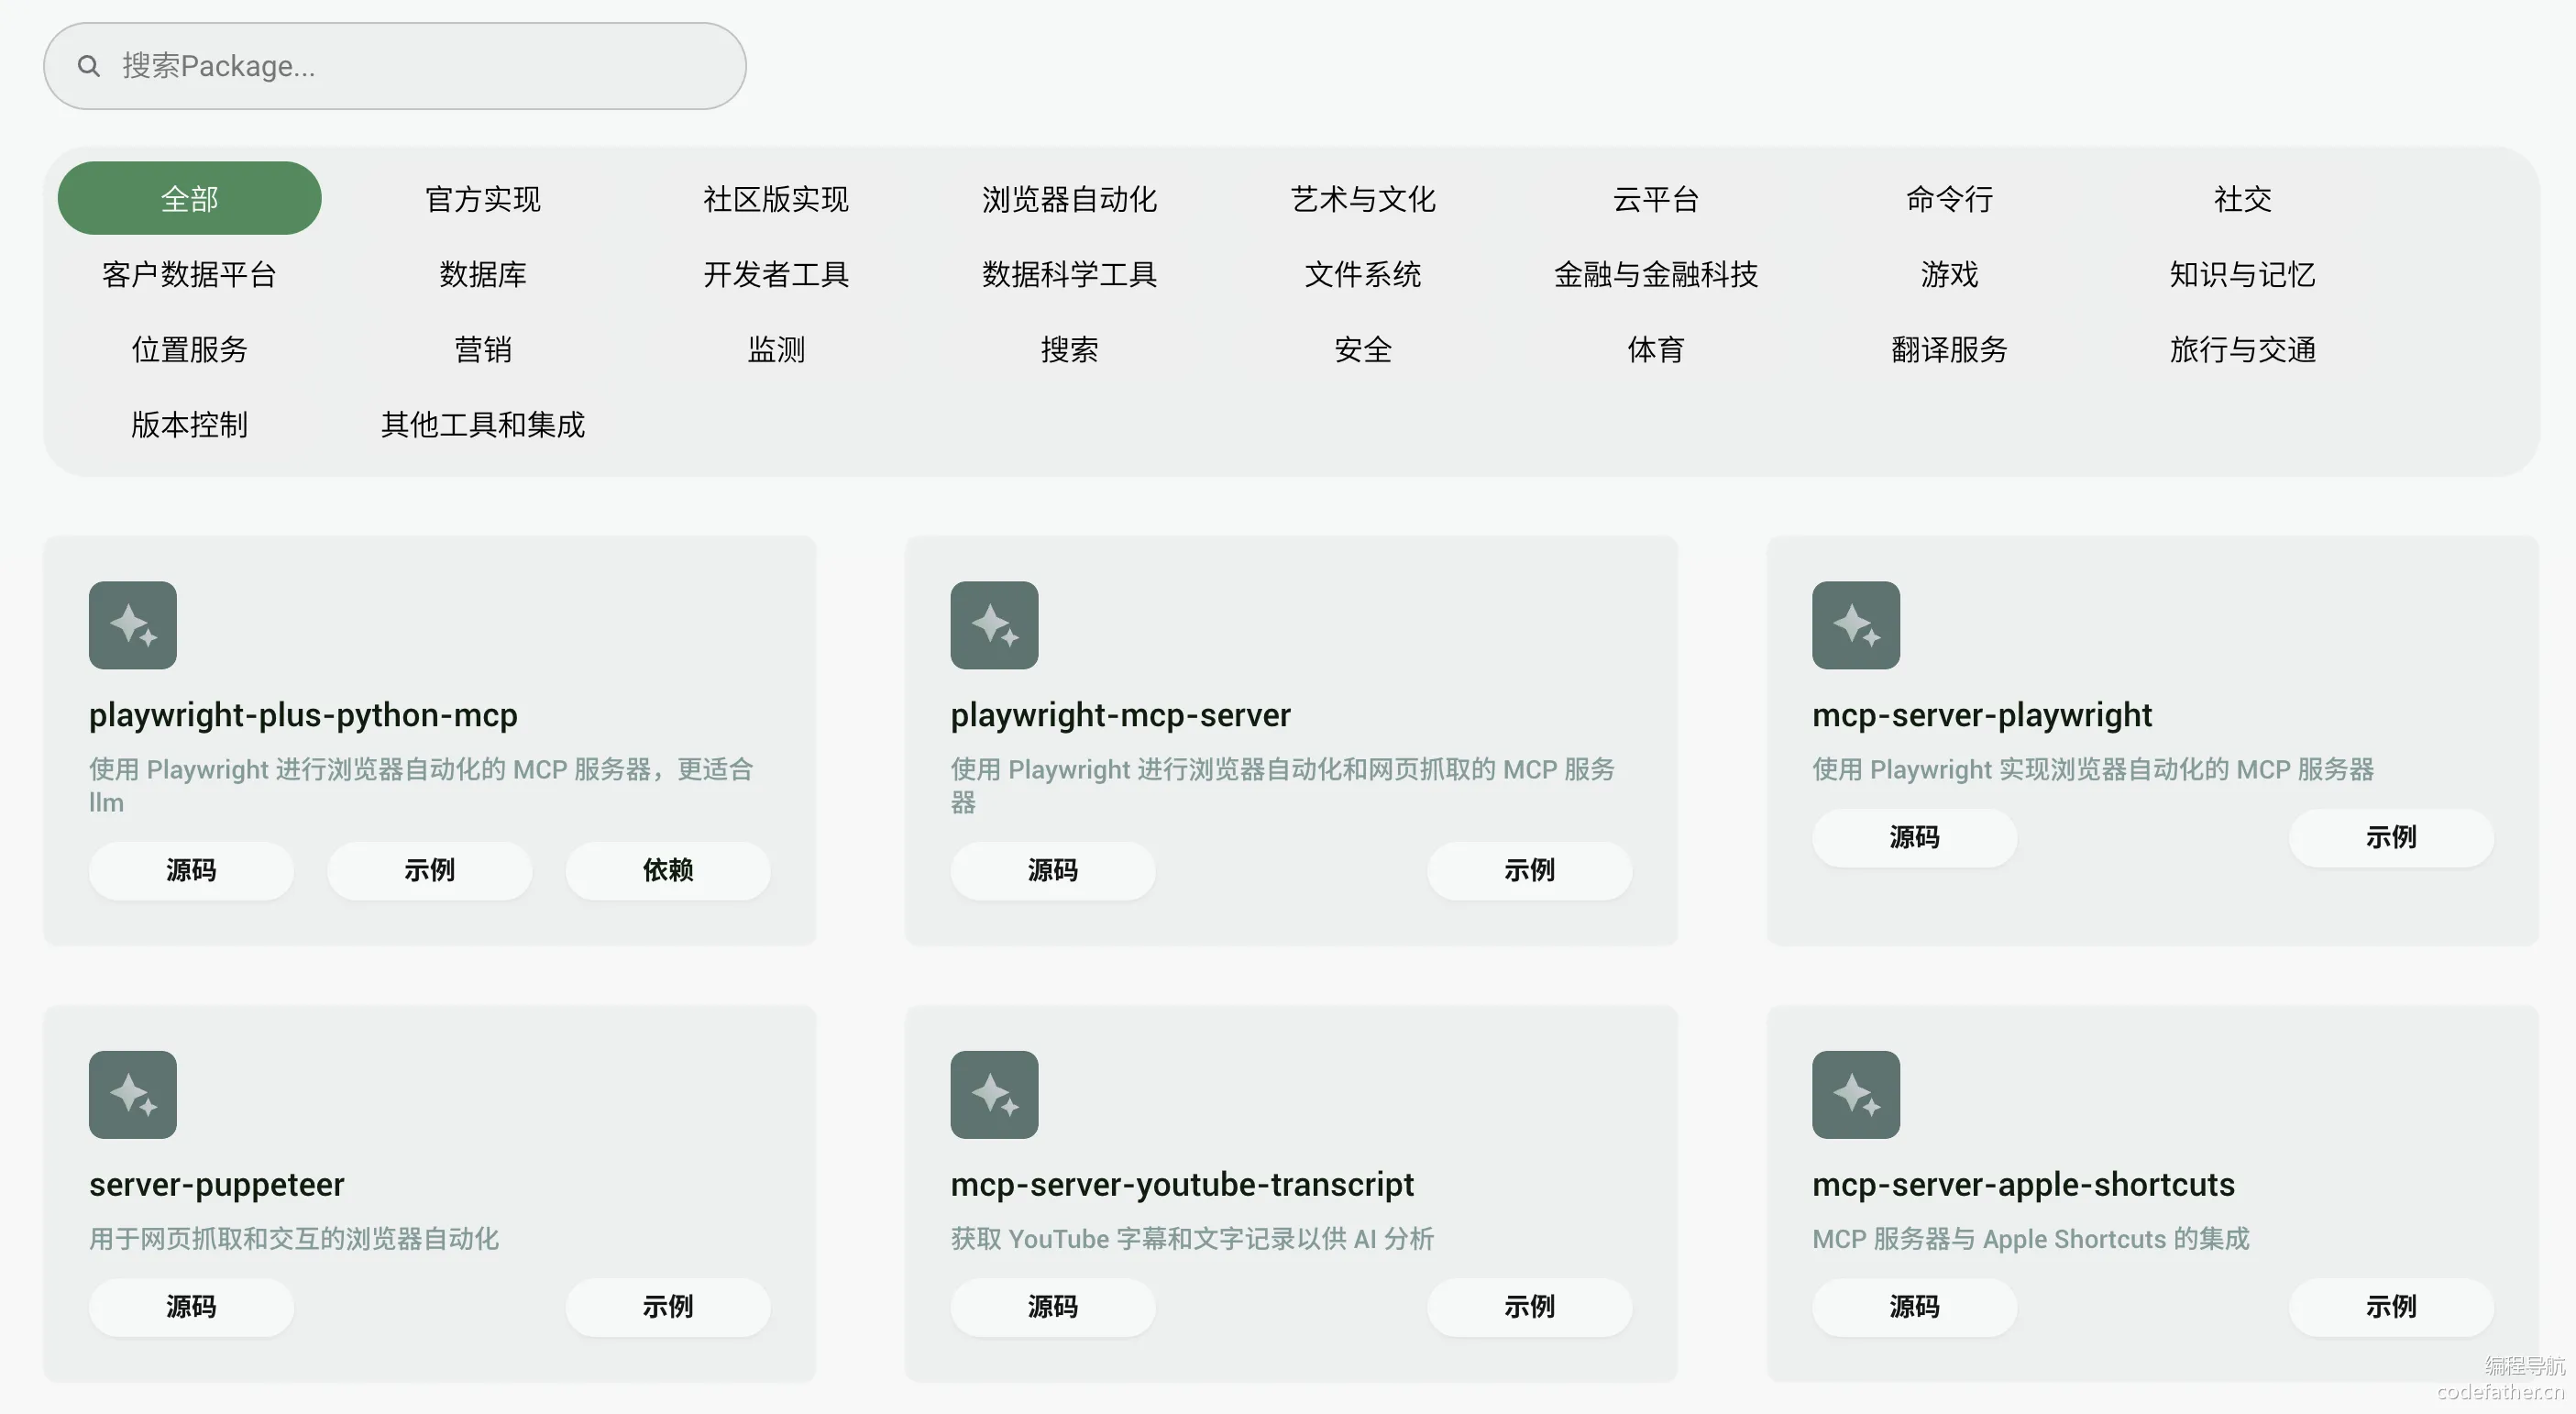Open 源码 for server-puppeteer

click(191, 1306)
